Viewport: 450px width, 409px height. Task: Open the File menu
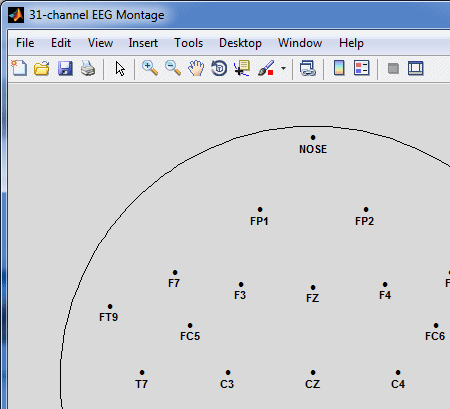[x=25, y=43]
